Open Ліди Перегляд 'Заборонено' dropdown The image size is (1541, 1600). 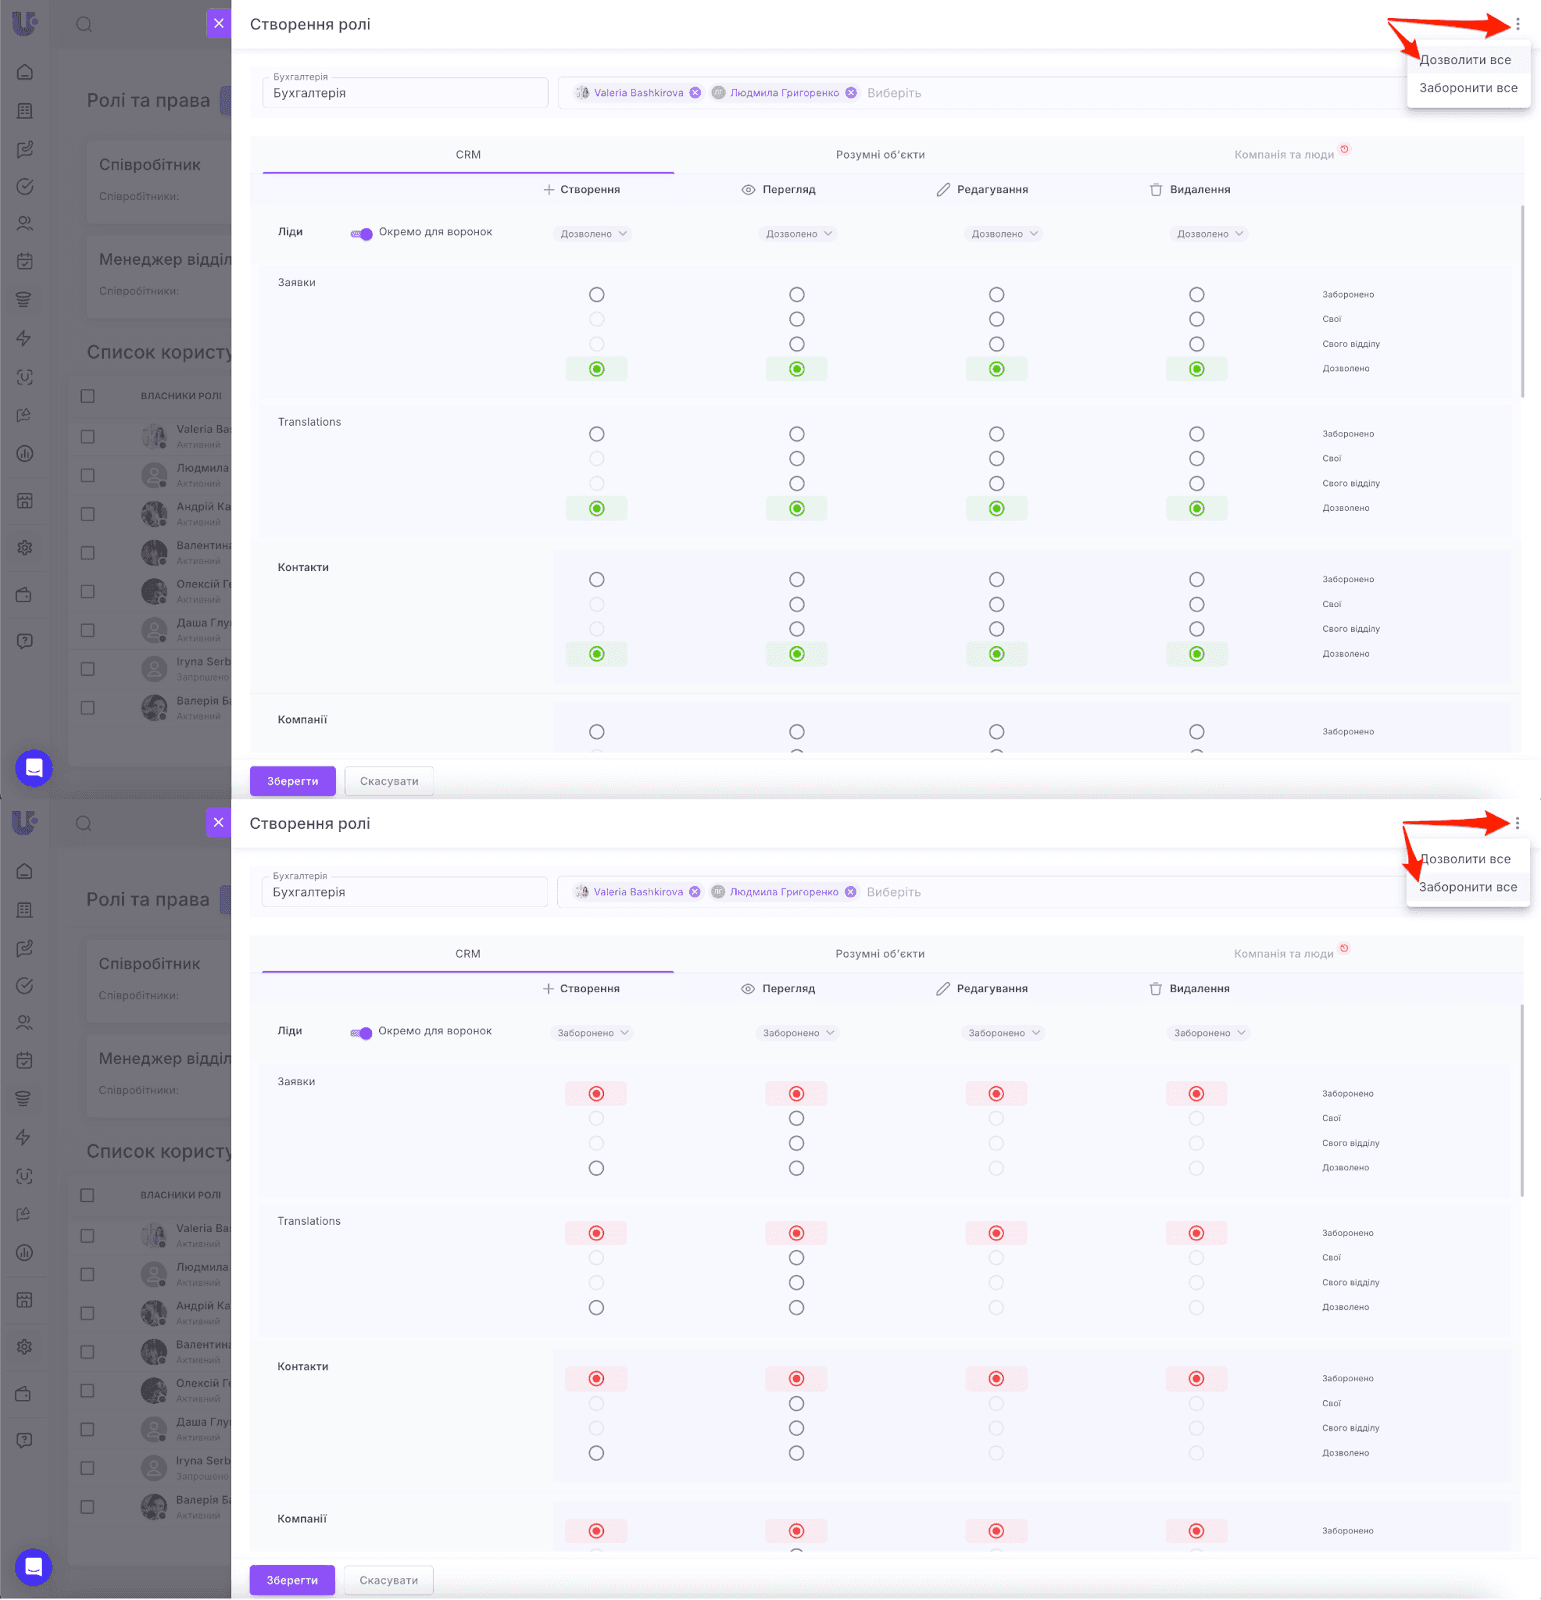point(799,1033)
